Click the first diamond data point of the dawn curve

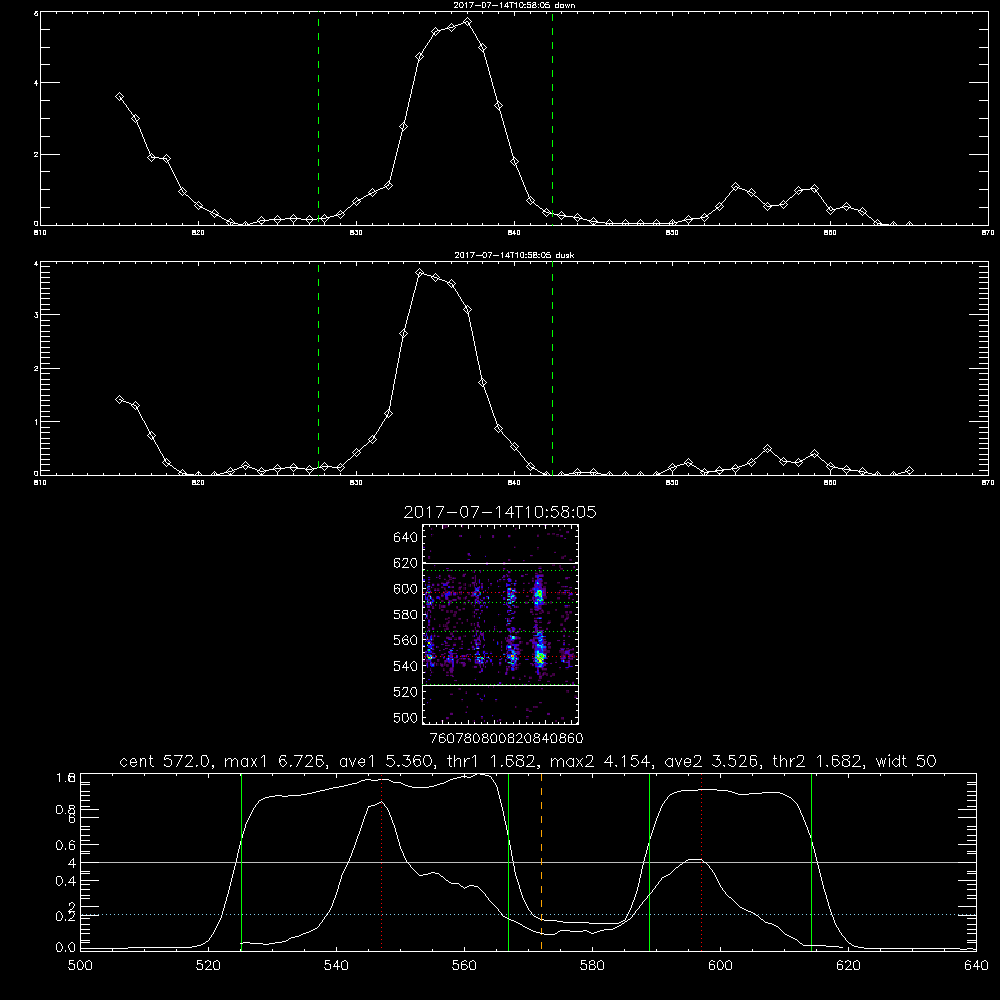pyautogui.click(x=119, y=97)
